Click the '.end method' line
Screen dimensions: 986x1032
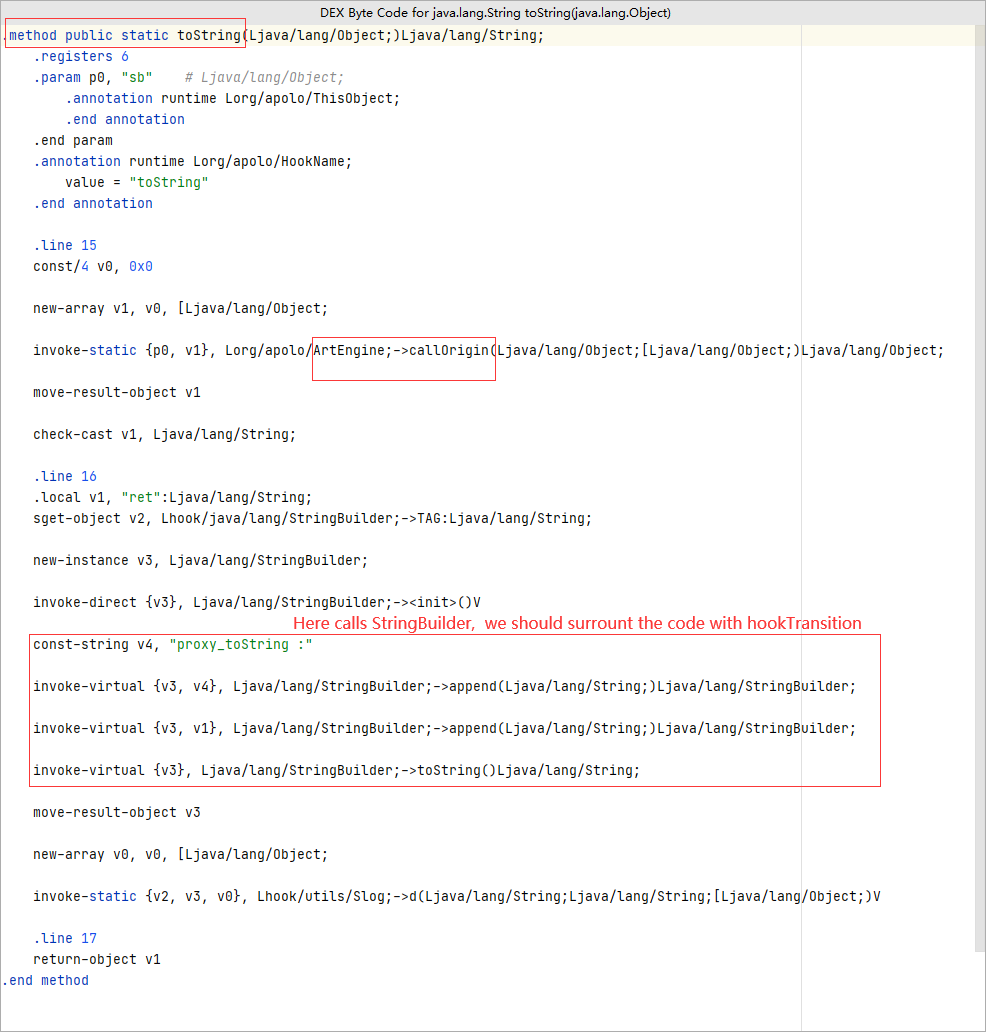click(x=45, y=981)
